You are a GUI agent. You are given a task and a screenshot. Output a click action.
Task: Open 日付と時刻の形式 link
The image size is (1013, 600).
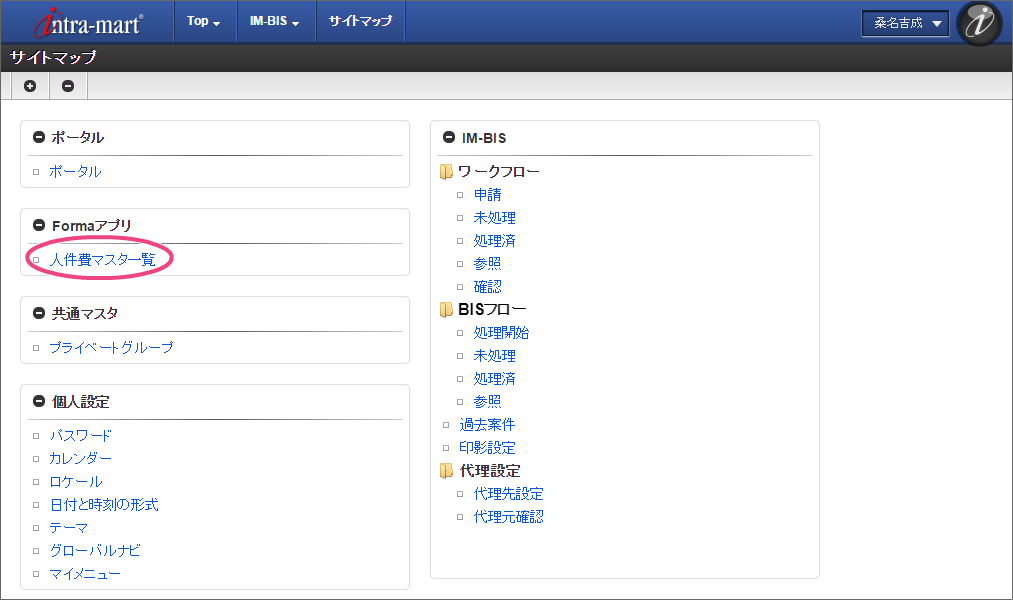pyautogui.click(x=104, y=504)
